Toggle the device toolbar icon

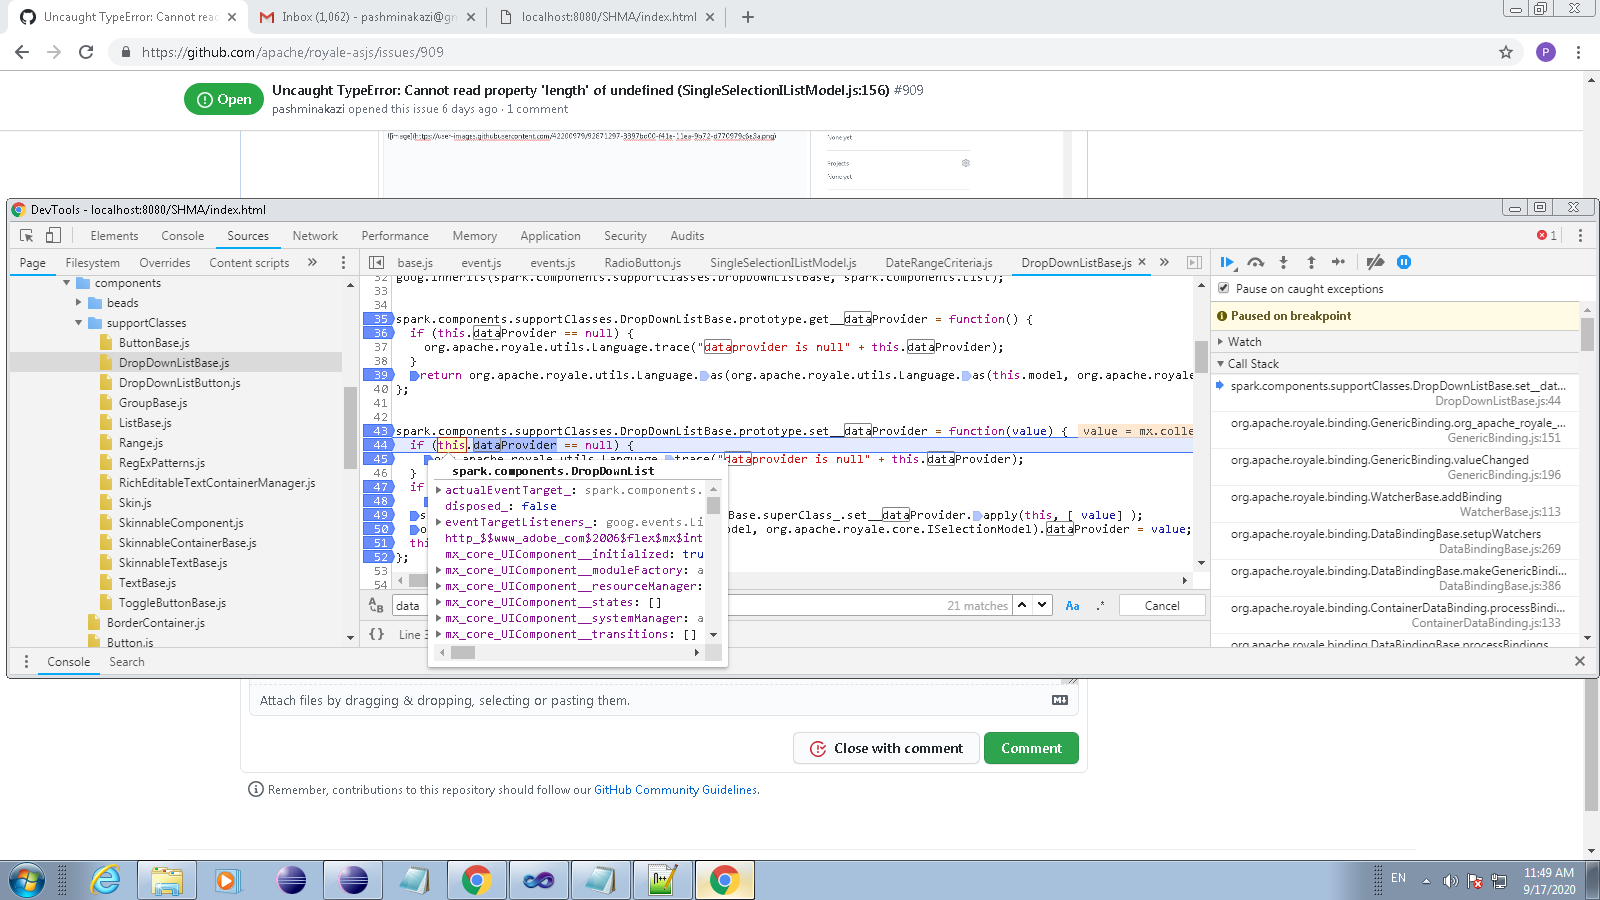(53, 236)
